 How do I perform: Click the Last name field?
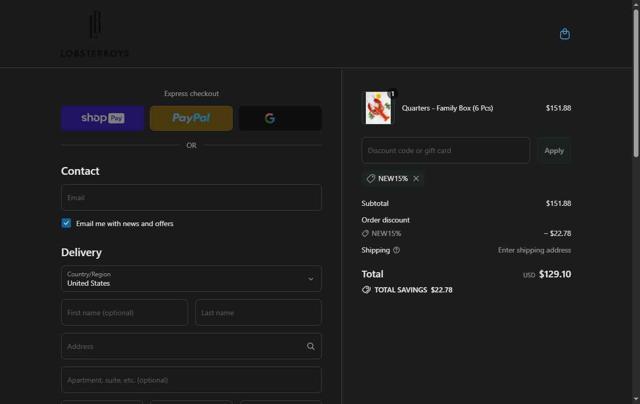[x=258, y=313]
